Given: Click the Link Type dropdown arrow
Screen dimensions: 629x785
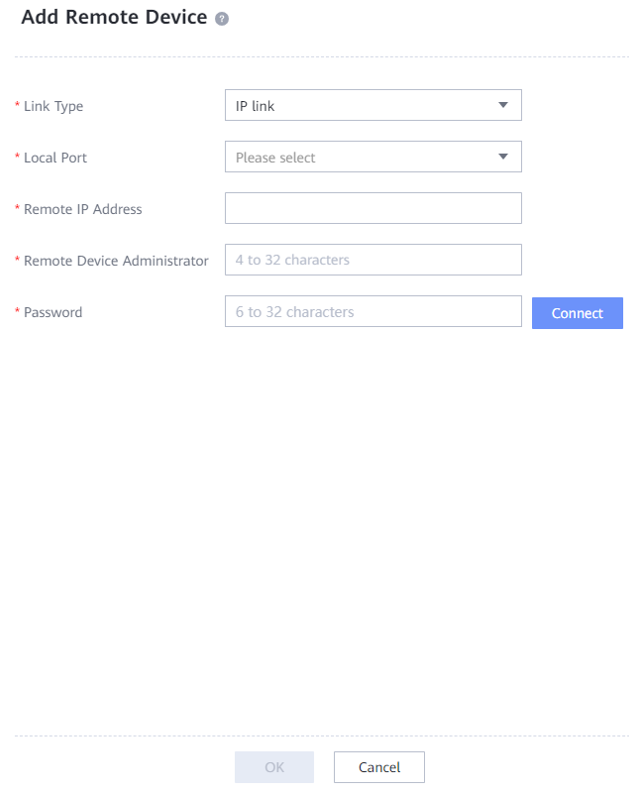Looking at the screenshot, I should [503, 105].
